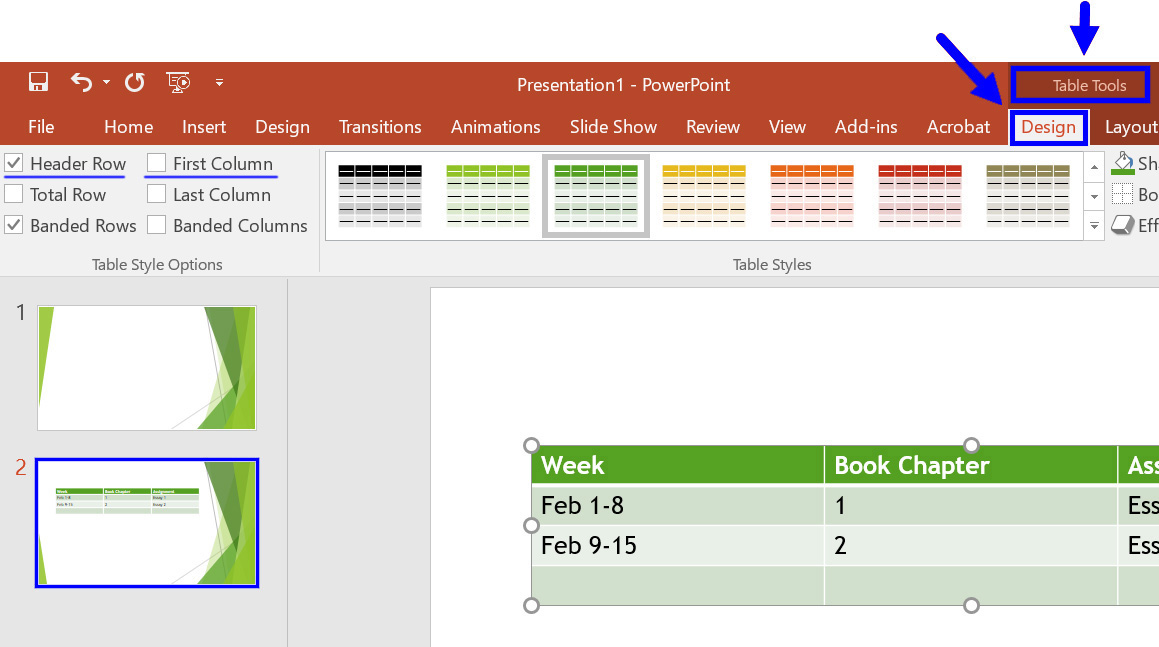This screenshot has height=647, width=1159.
Task: Turn on Banded Columns
Action: tap(157, 225)
